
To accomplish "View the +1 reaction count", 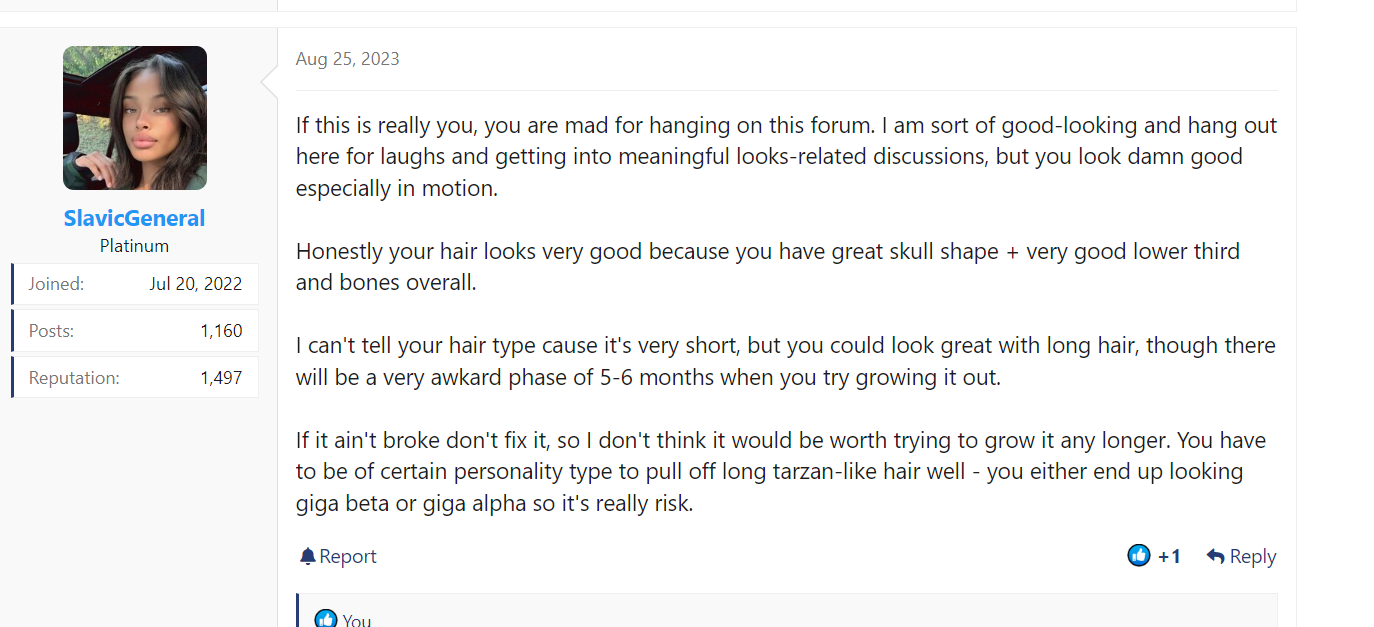I will [1169, 556].
